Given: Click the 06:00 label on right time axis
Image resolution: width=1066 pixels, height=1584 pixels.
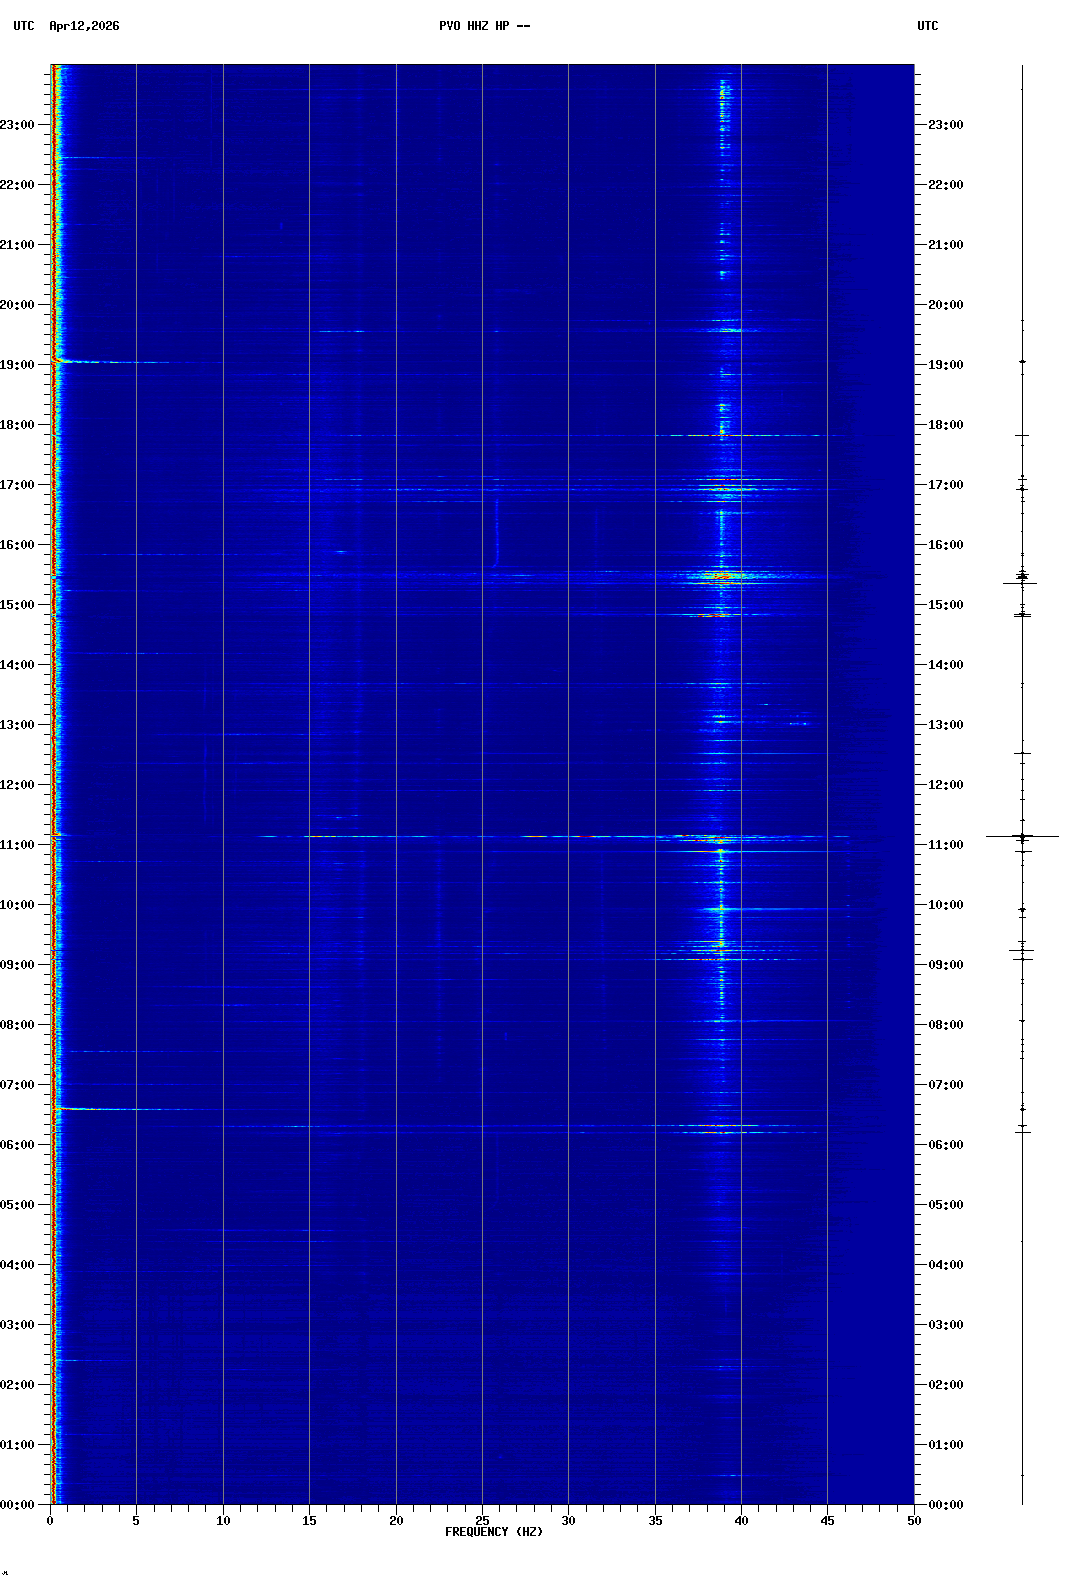Looking at the screenshot, I should 945,1145.
